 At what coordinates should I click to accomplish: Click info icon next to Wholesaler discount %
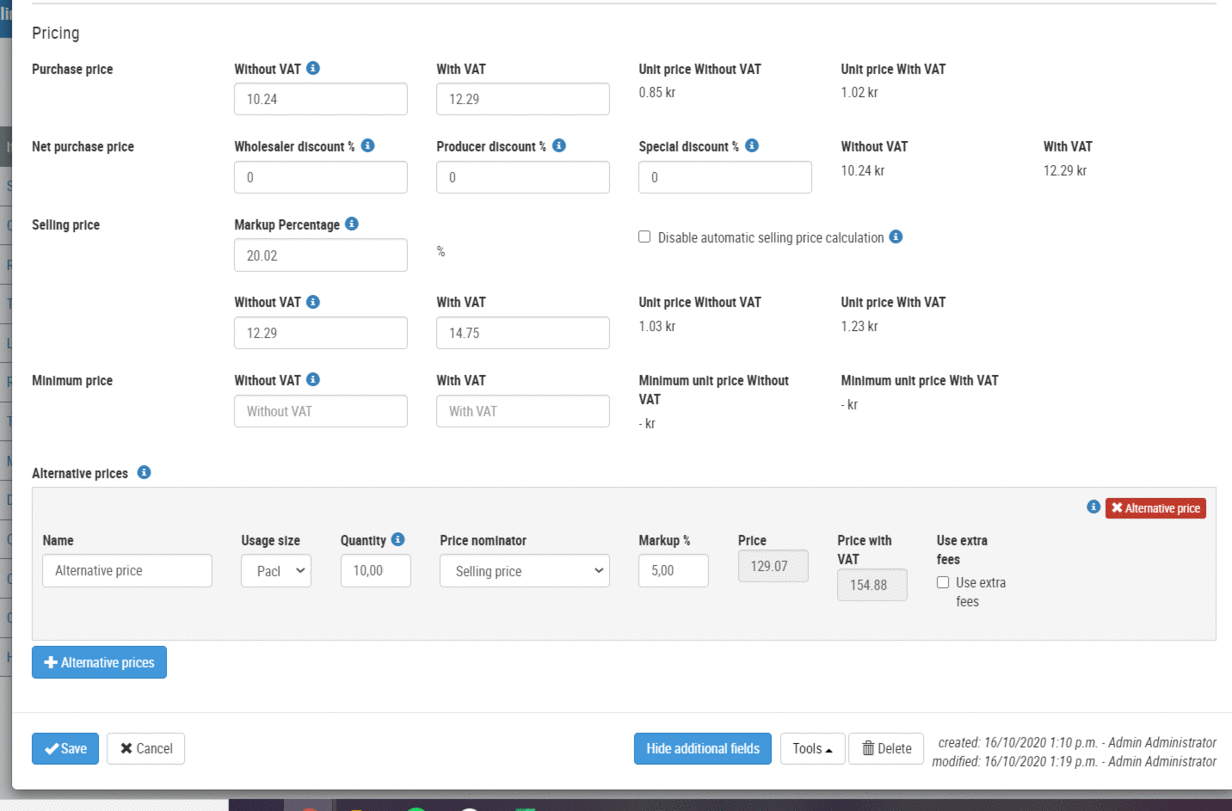pyautogui.click(x=368, y=146)
